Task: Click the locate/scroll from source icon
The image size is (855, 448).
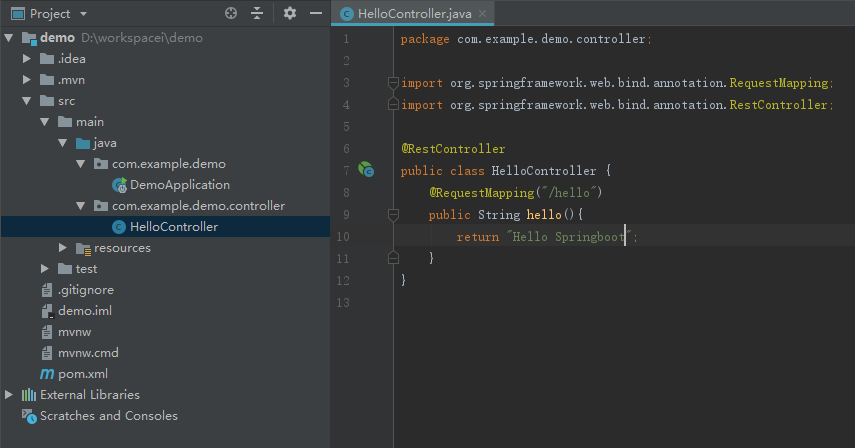Action: tap(231, 13)
